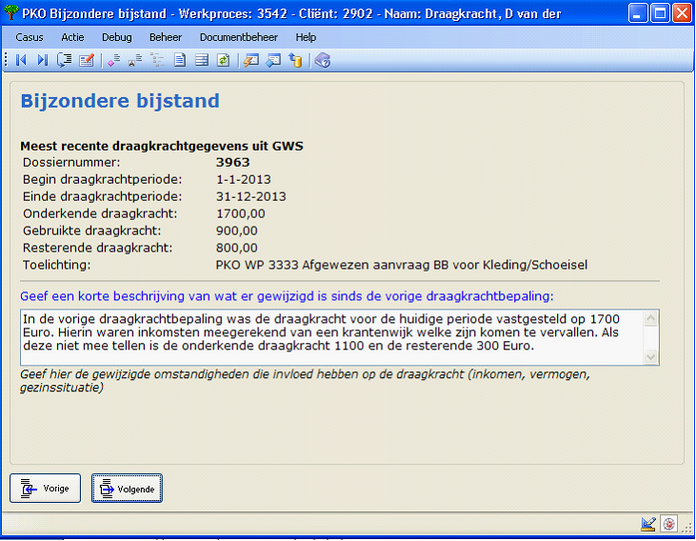This screenshot has height=541, width=696.
Task: Click the ruler and pencil status bar icon
Action: [x=649, y=524]
